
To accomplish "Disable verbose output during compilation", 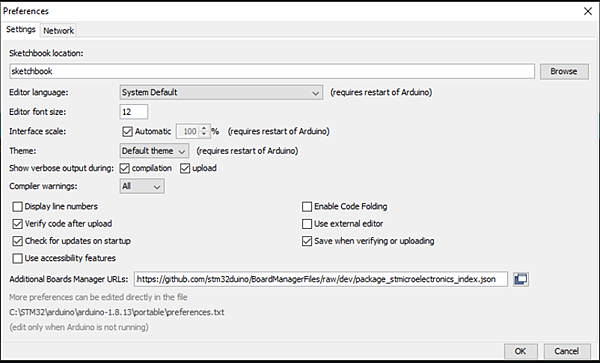I will (125, 168).
